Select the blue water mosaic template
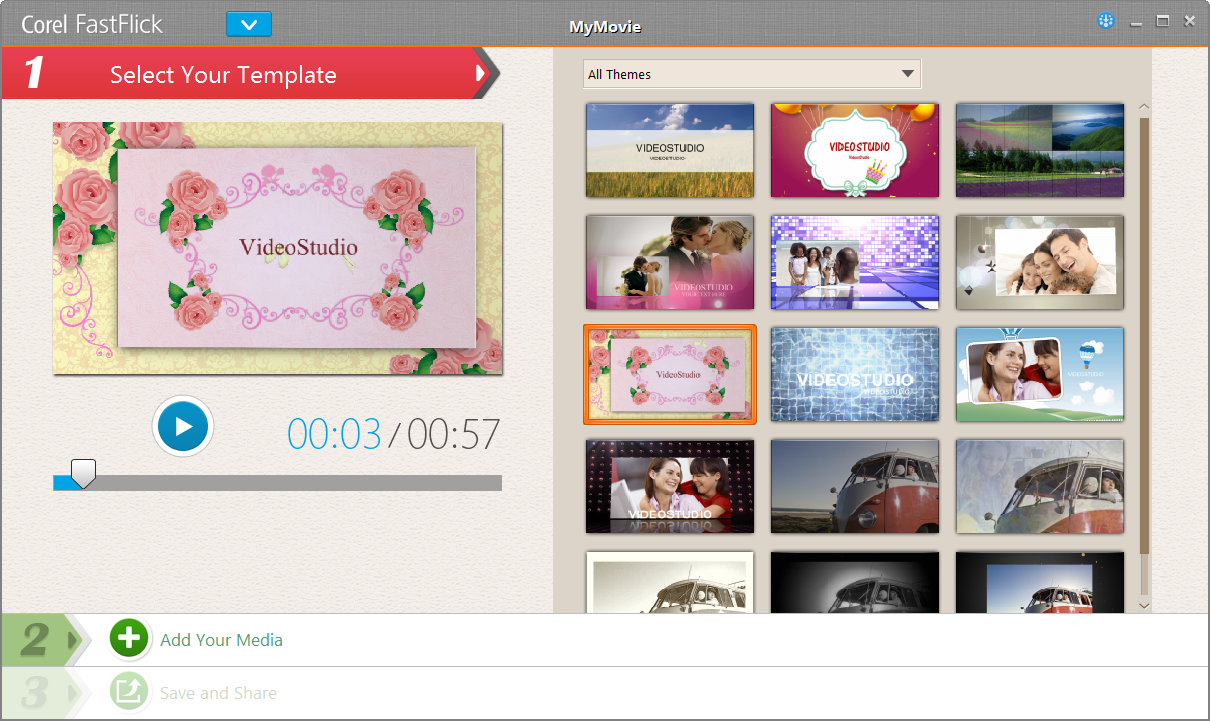1210x721 pixels. (855, 374)
